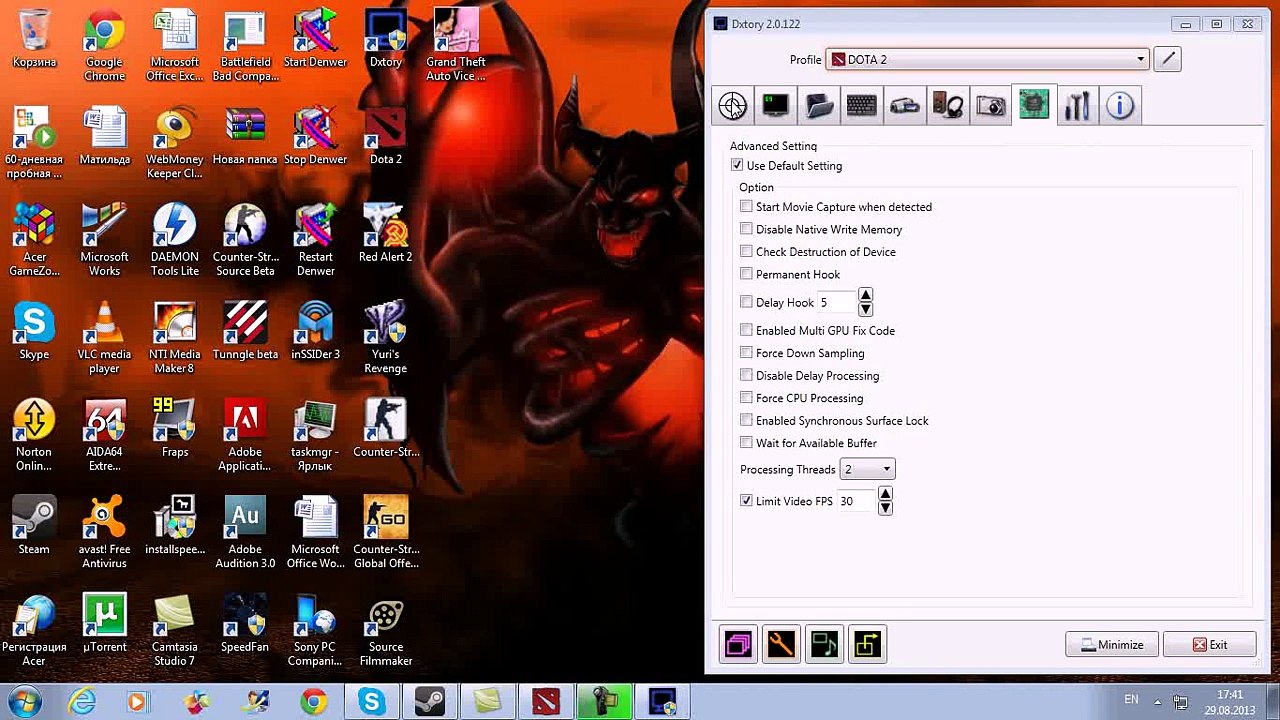The height and width of the screenshot is (720, 1280).
Task: Open the crosshair target tab in Dxtory
Action: (x=733, y=106)
